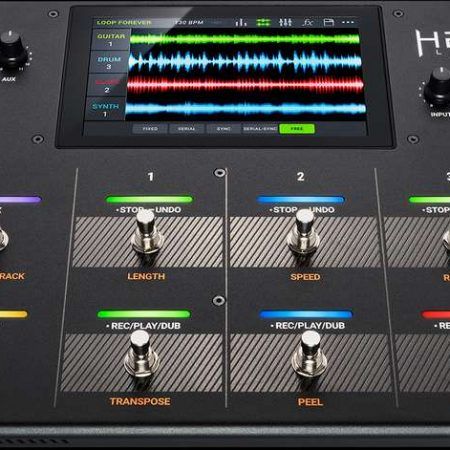Hit track 2 REC/PLAY/DUB footswitch
Screen dimensions: 450x450
coord(310,355)
